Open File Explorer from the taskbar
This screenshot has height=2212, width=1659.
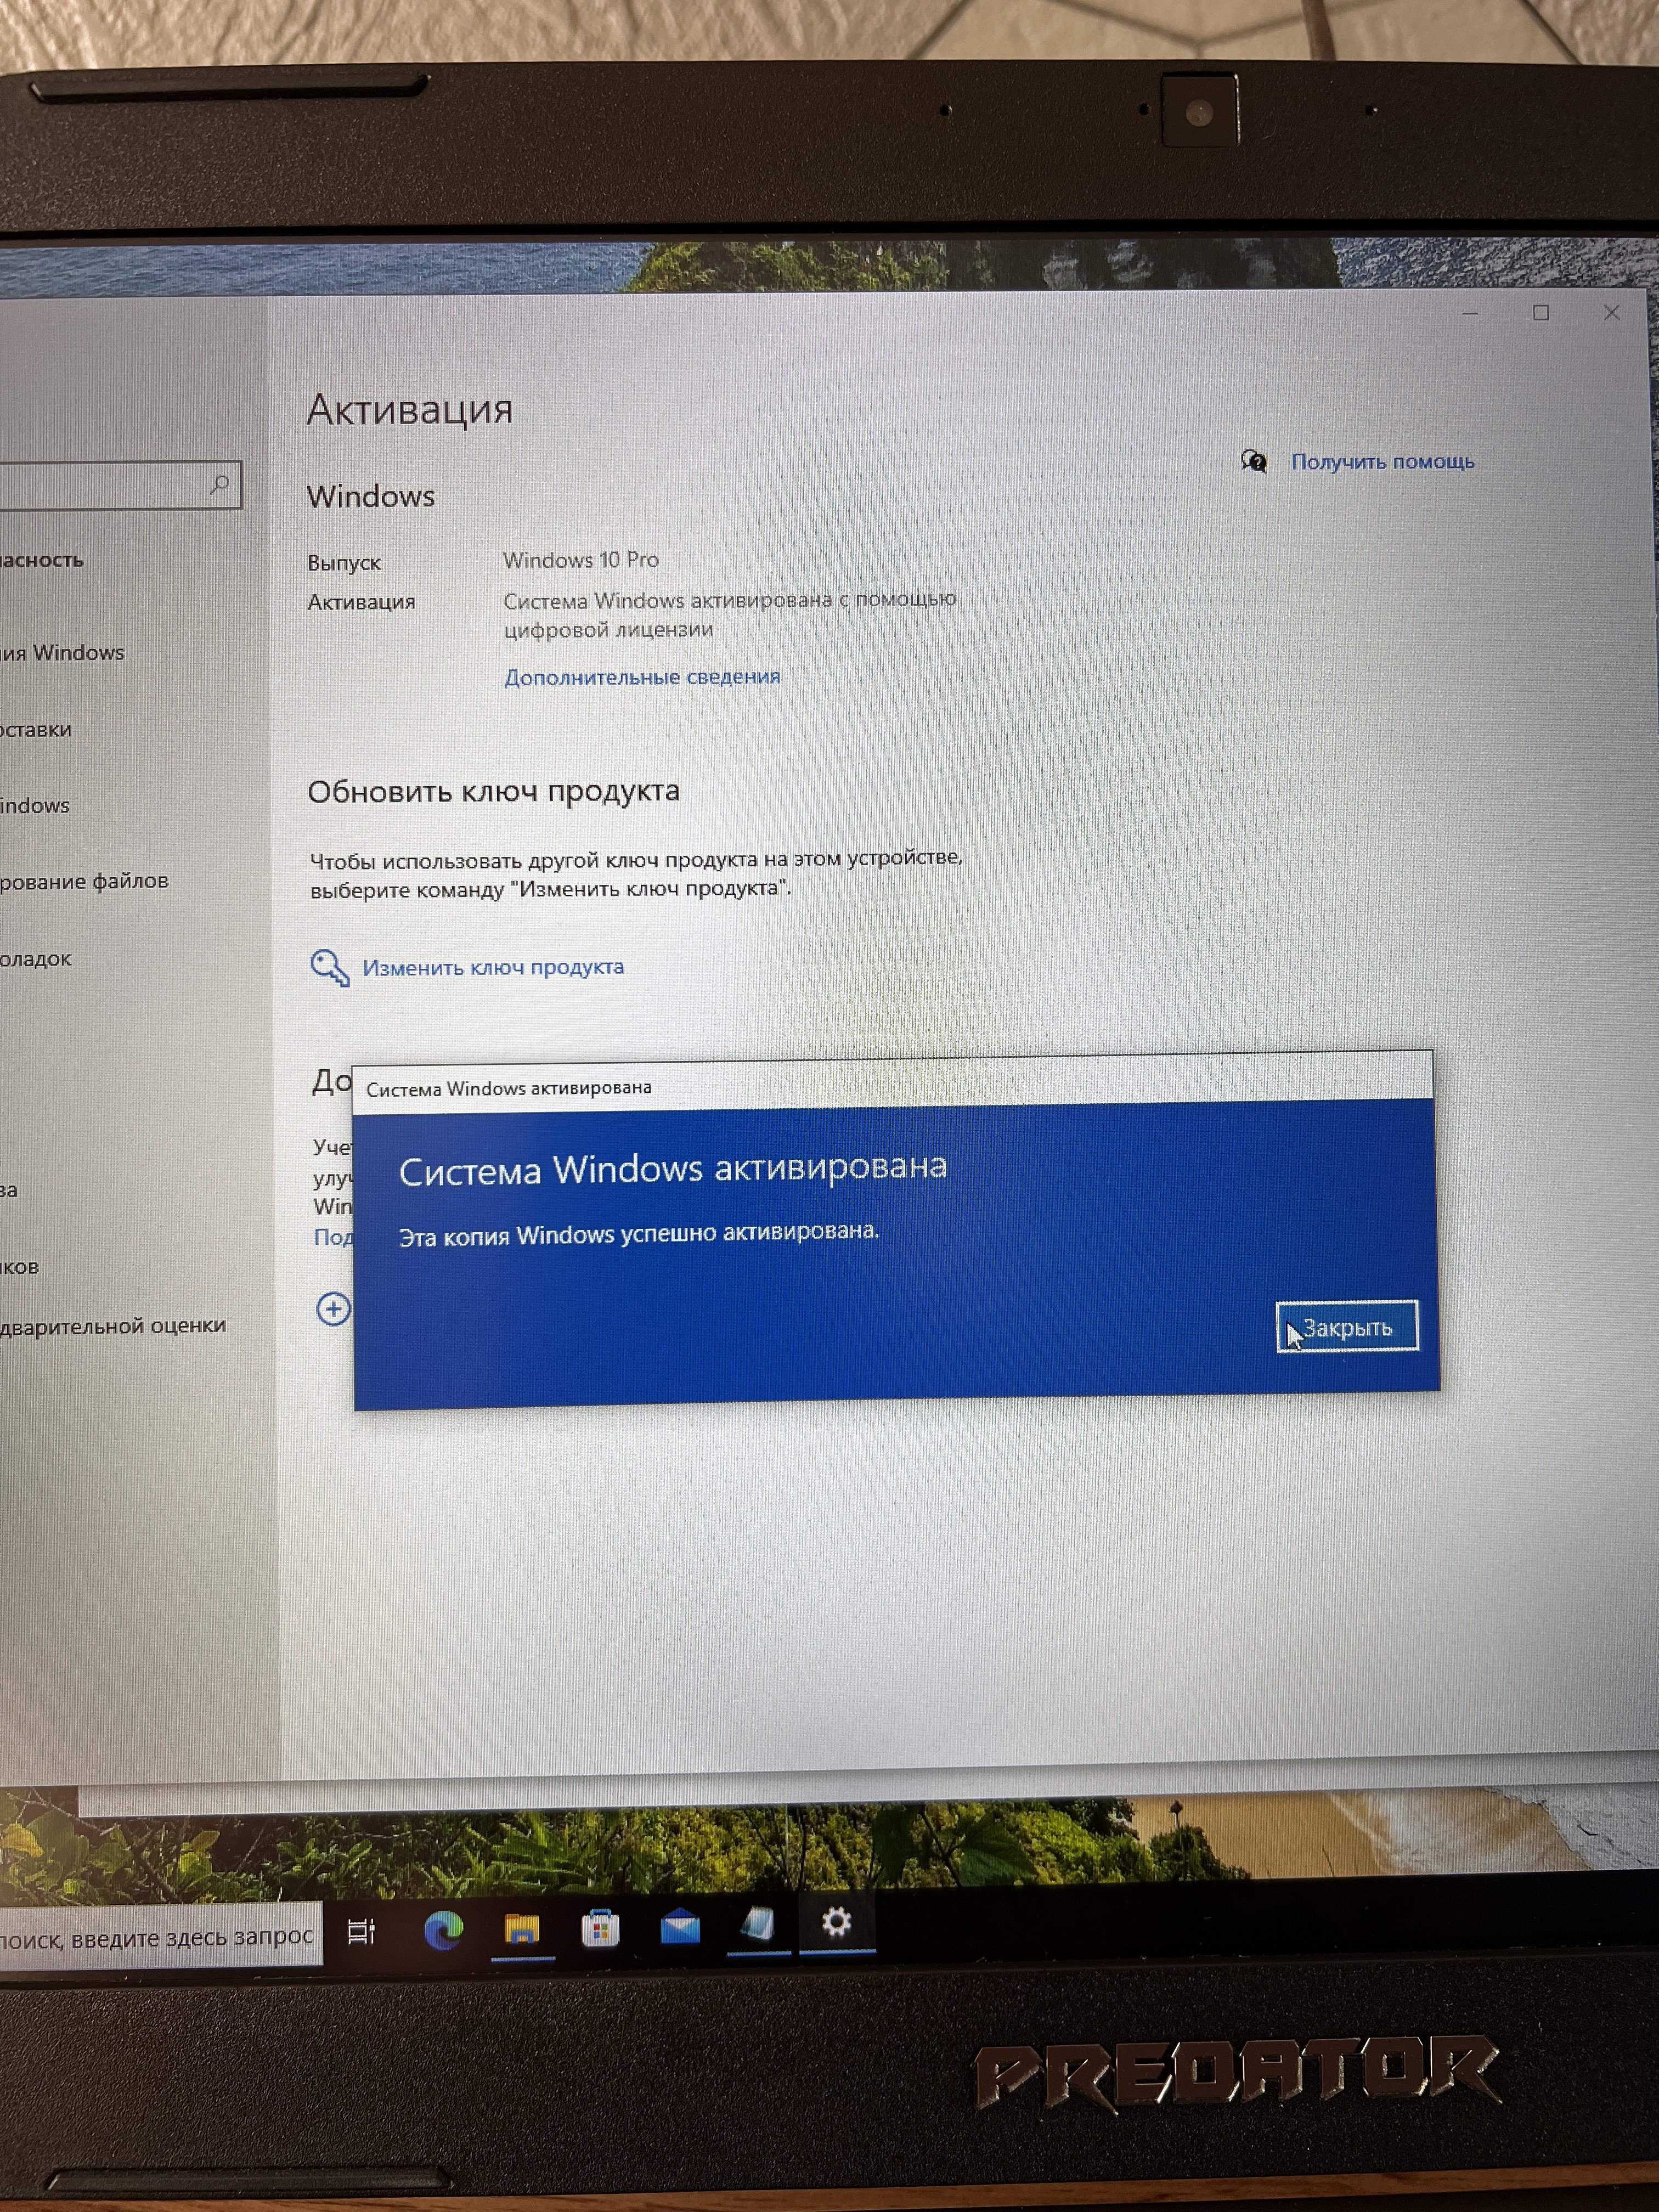point(522,1929)
